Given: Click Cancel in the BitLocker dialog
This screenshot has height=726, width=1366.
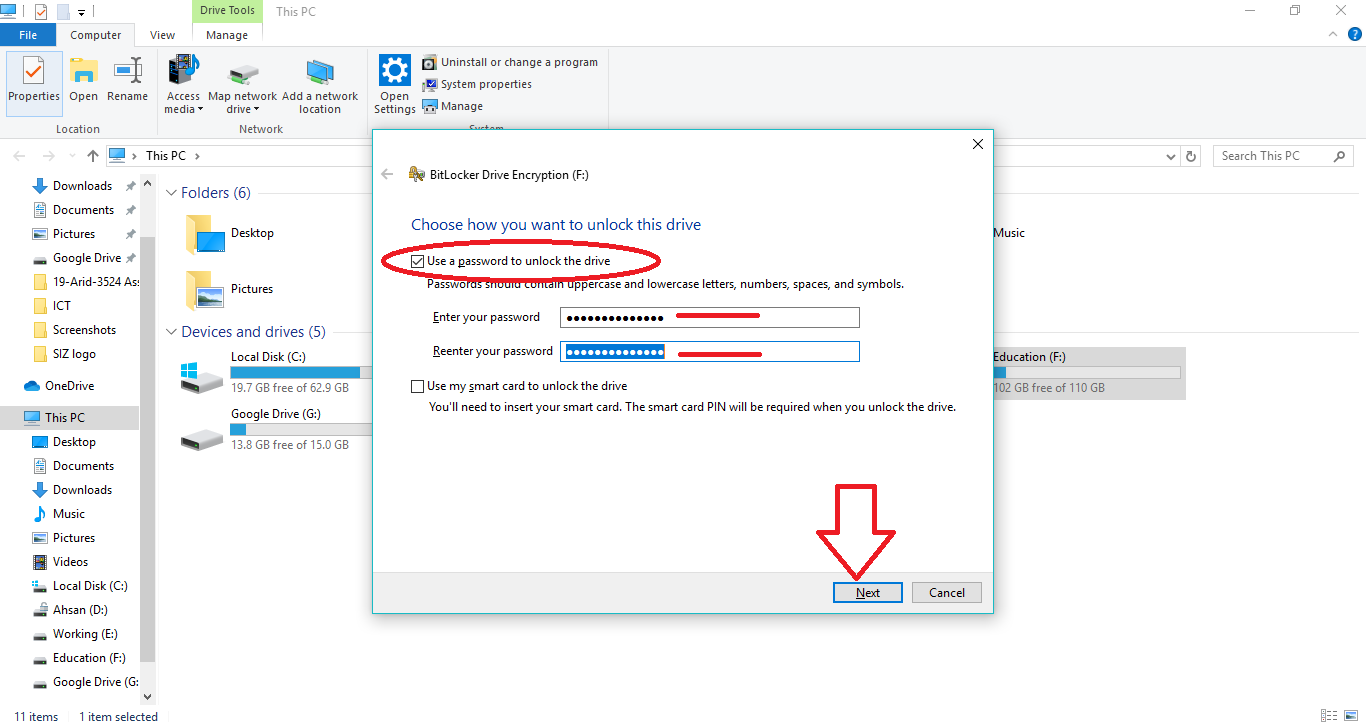Looking at the screenshot, I should click(x=947, y=593).
